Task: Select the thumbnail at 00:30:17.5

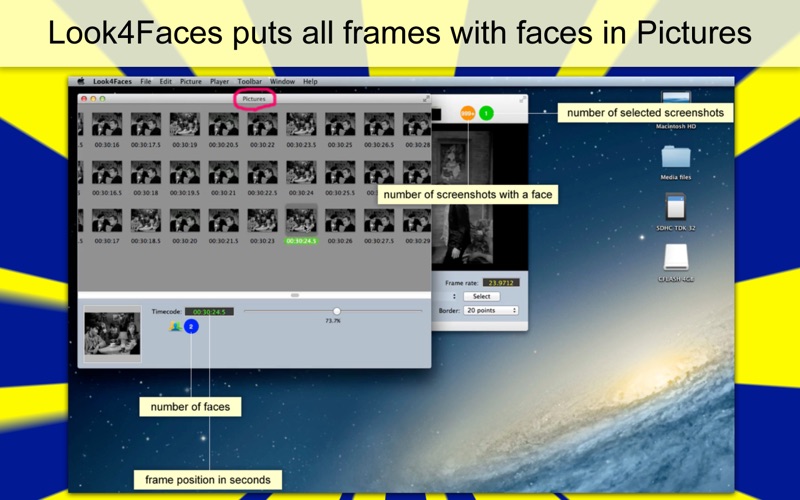Action: click(x=145, y=124)
